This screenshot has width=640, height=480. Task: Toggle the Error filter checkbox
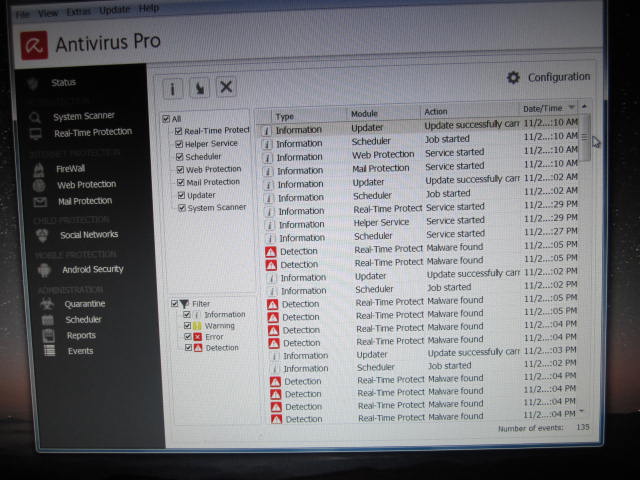(188, 337)
